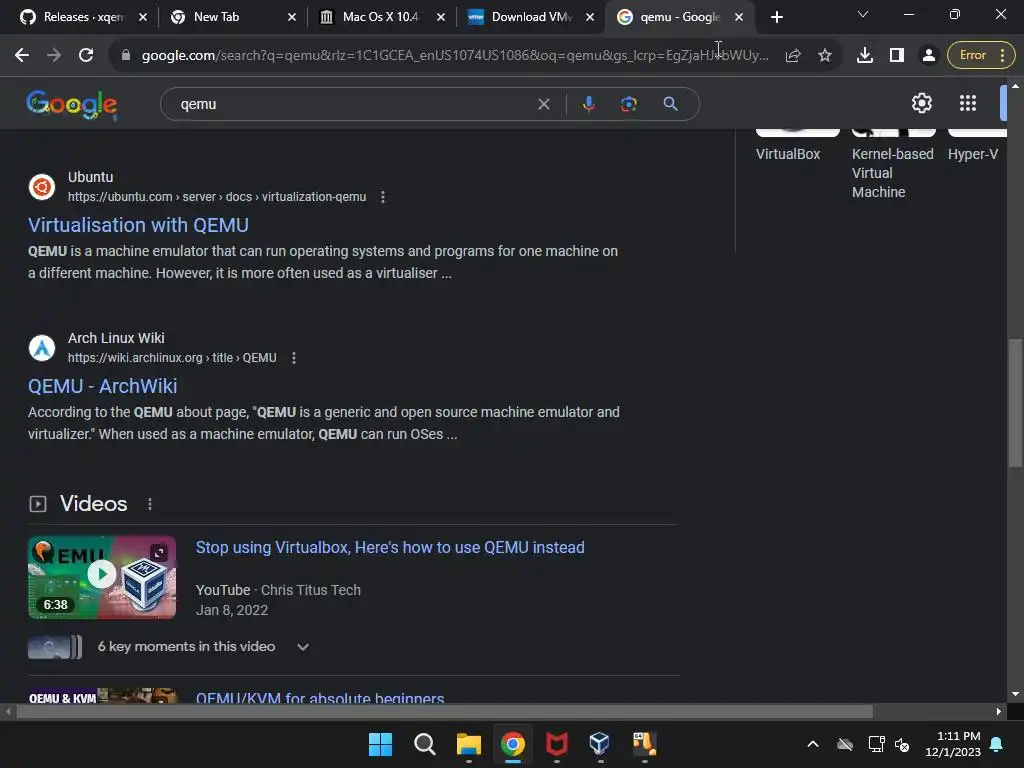Open options for Ubuntu result

pos(383,197)
